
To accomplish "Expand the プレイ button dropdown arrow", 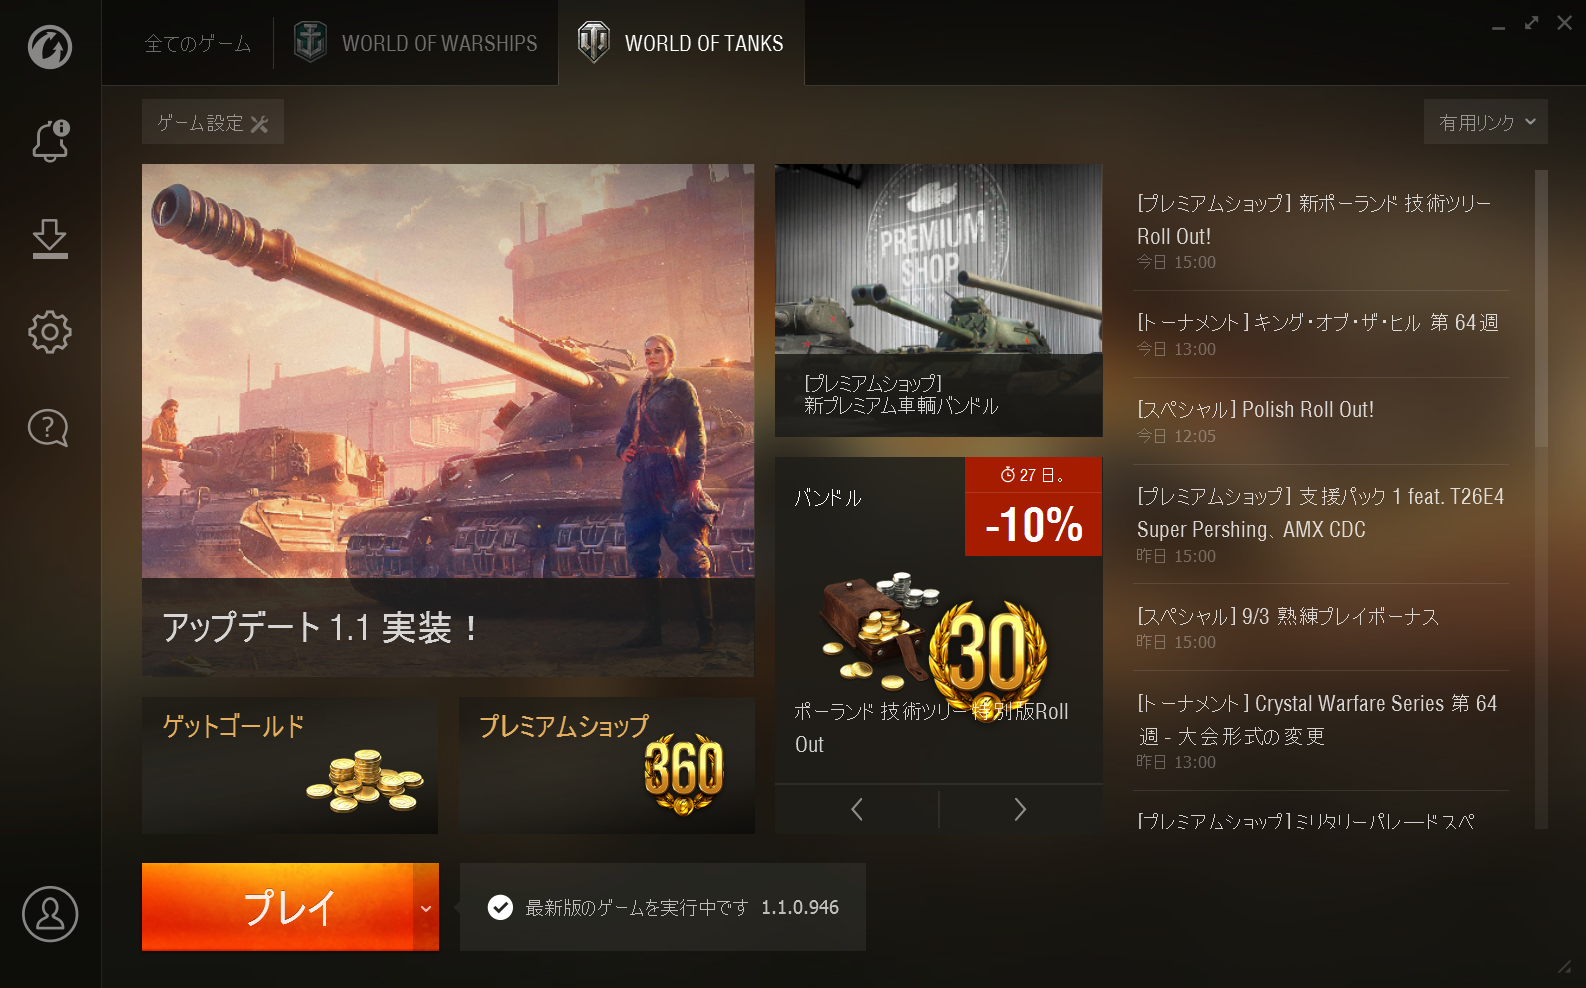I will [426, 908].
